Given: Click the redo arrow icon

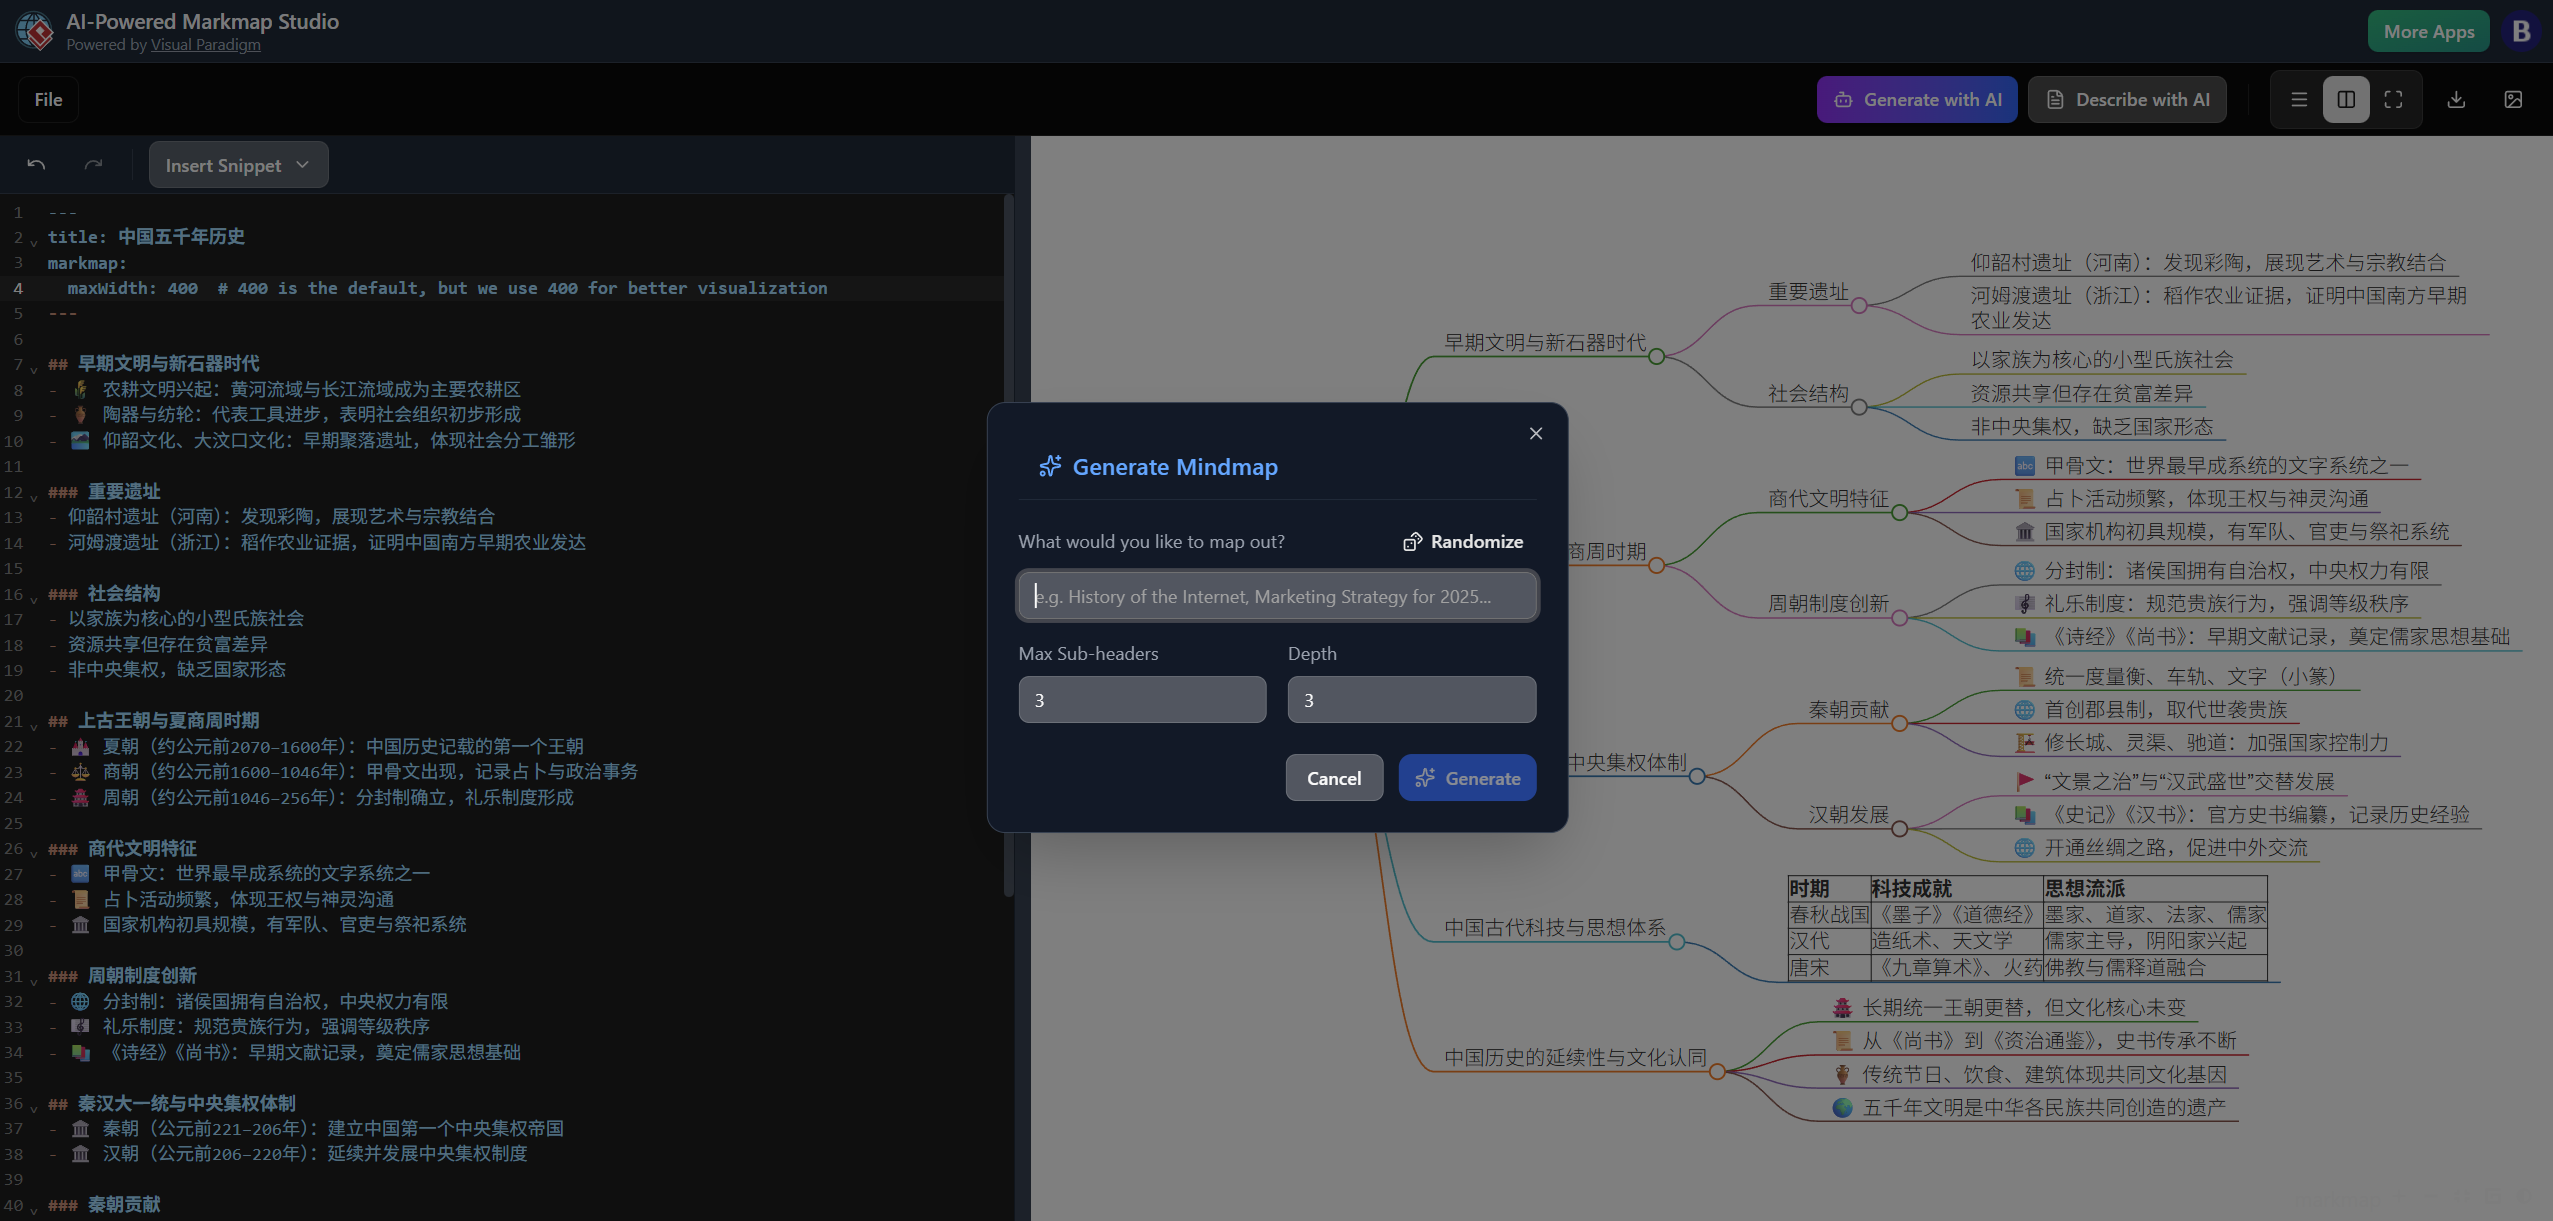Looking at the screenshot, I should click(94, 165).
